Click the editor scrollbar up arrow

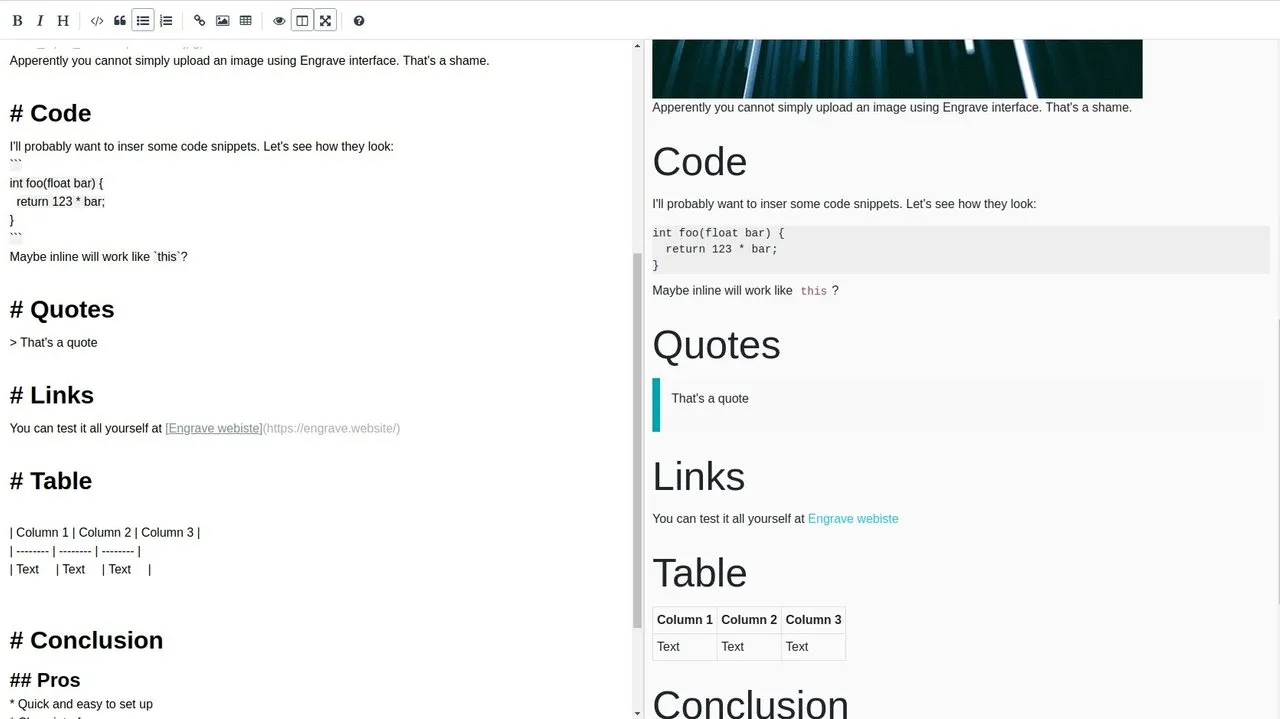point(638,45)
